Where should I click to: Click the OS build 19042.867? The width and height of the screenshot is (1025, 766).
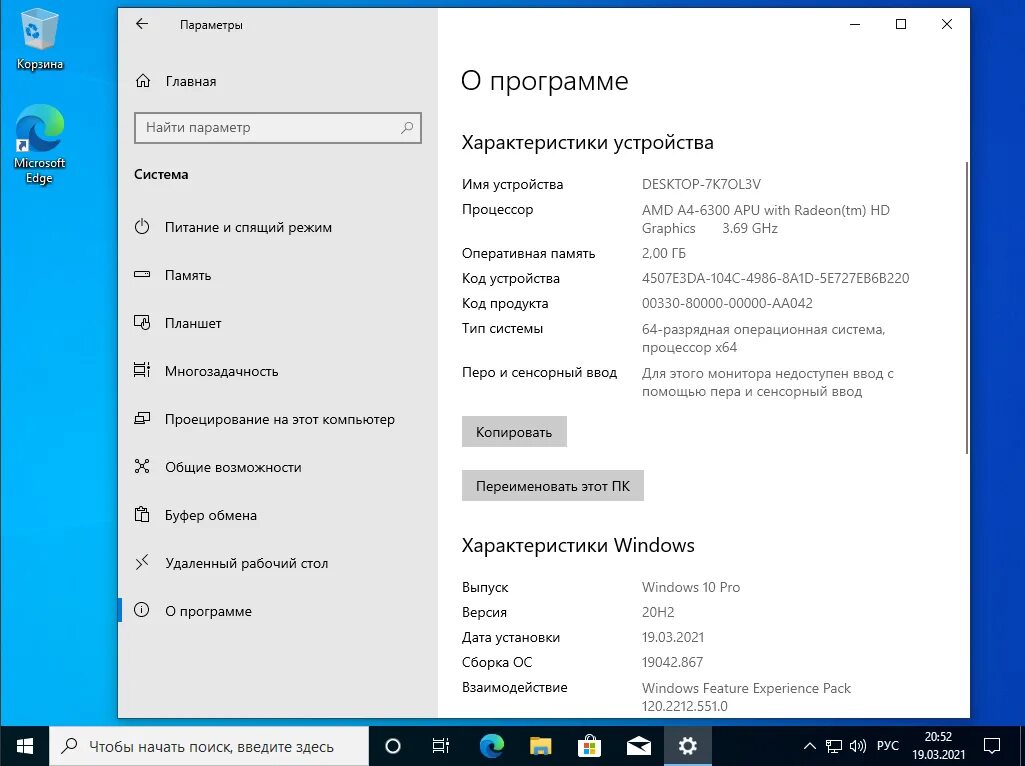(672, 662)
